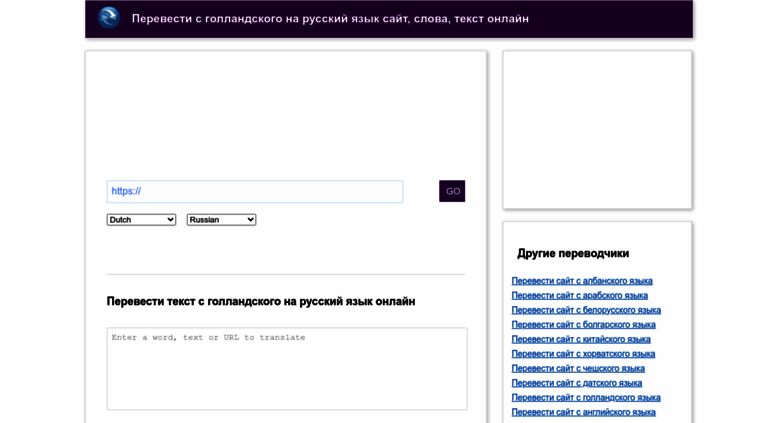Screen dimensions: 777x423
Task: Open link Перевести сайт с голландского языка
Action: pos(586,398)
